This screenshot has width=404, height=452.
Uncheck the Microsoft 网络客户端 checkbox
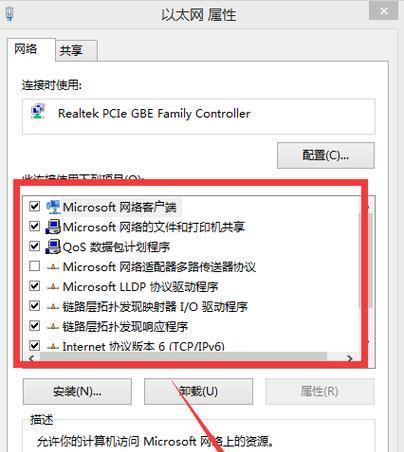[x=35, y=206]
